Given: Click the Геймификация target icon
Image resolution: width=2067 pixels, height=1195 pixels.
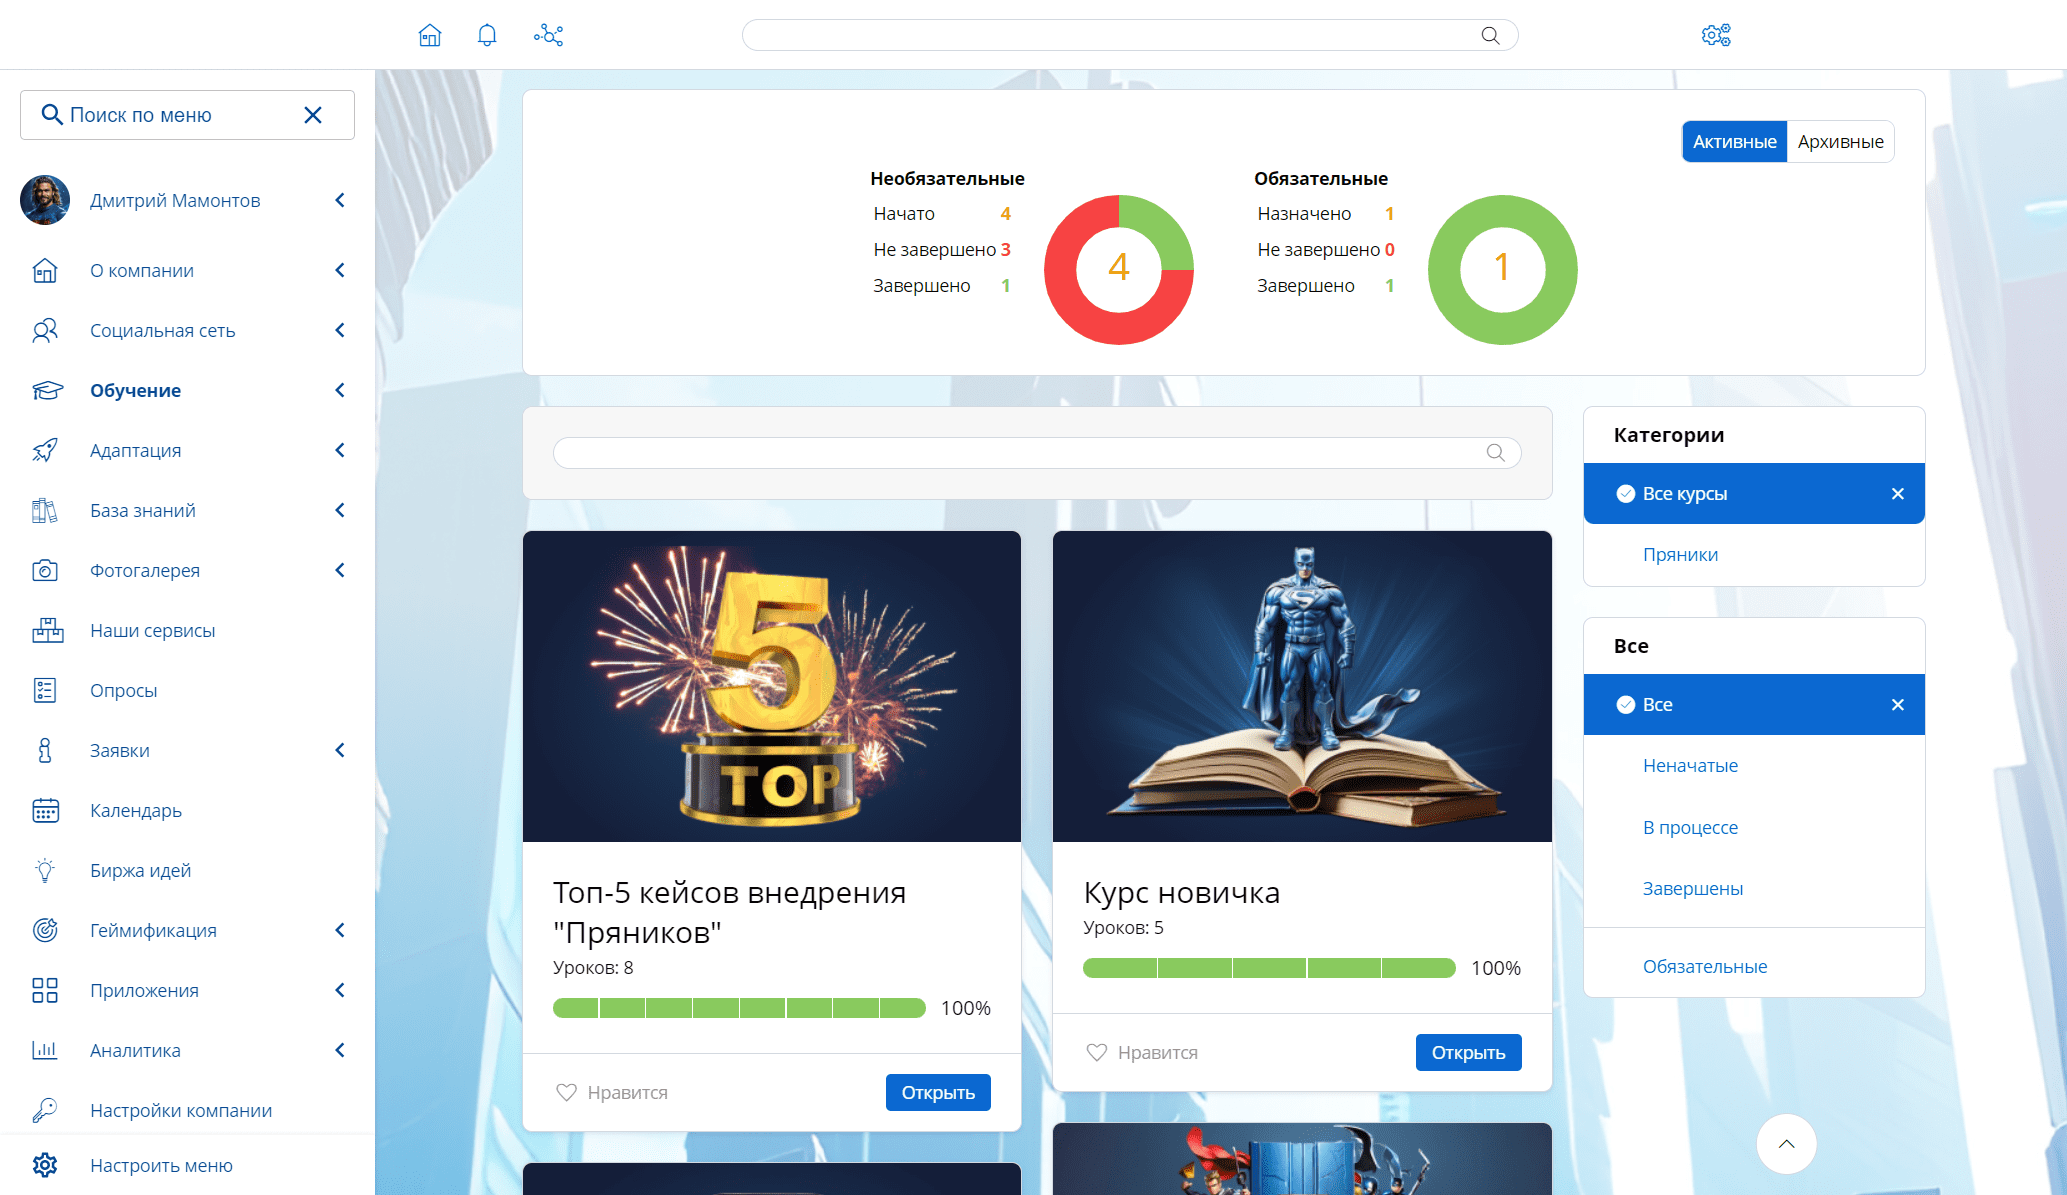Looking at the screenshot, I should click(x=45, y=930).
